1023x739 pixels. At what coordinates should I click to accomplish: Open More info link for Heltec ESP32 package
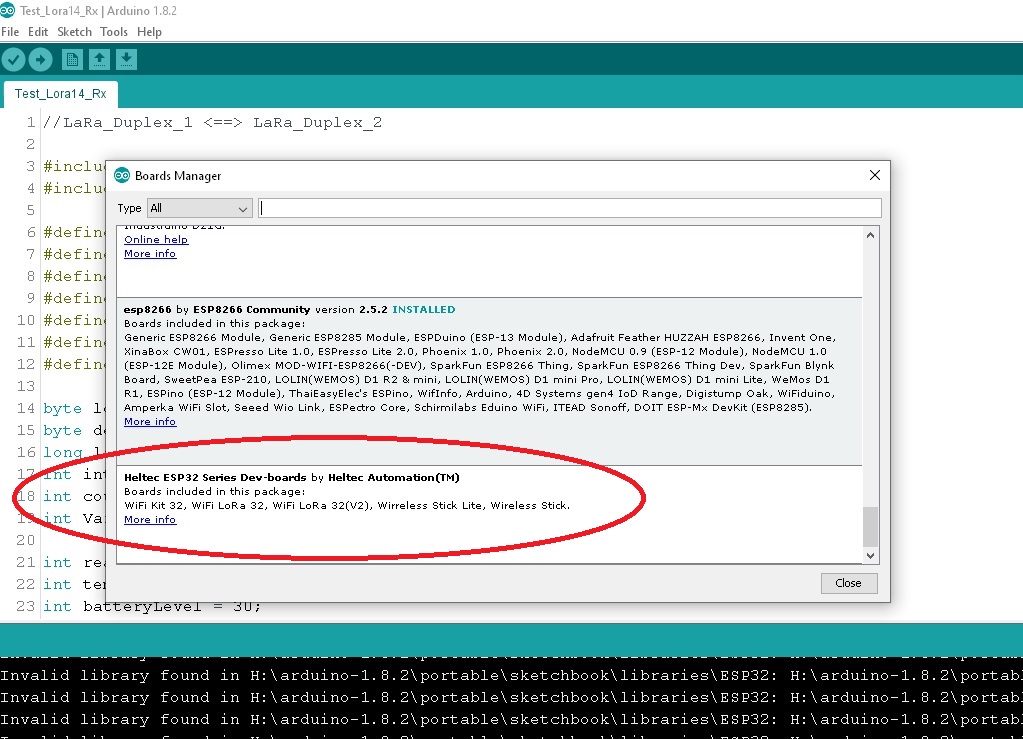tap(150, 520)
